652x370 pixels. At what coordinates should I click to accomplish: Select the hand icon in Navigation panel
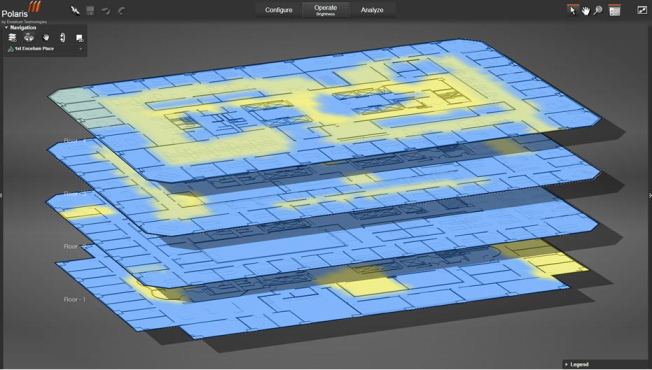tap(46, 38)
